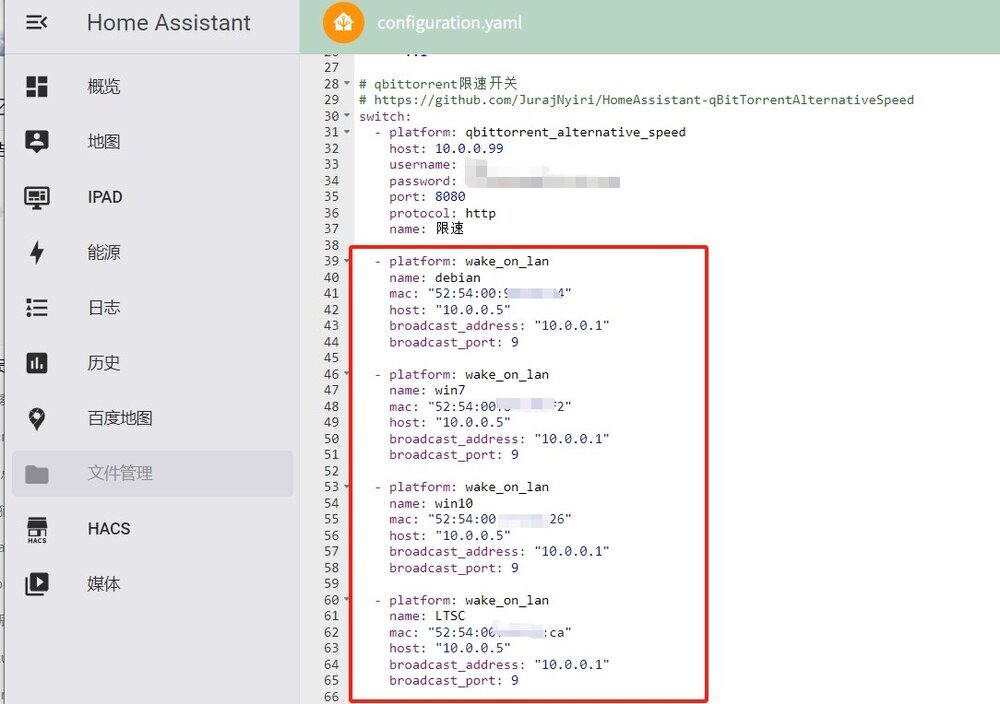This screenshot has height=704, width=1000.
Task: Open the IPAD dashboard
Action: pos(152,197)
